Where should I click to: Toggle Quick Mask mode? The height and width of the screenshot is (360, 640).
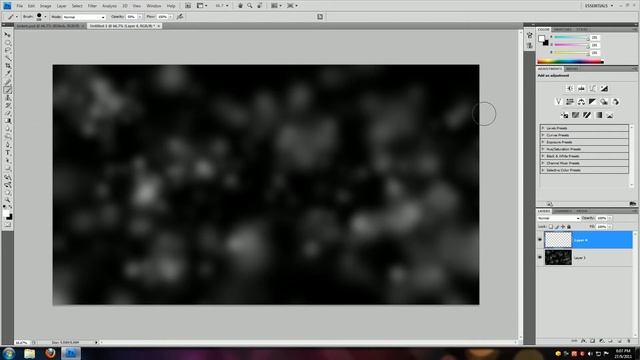[x=8, y=224]
